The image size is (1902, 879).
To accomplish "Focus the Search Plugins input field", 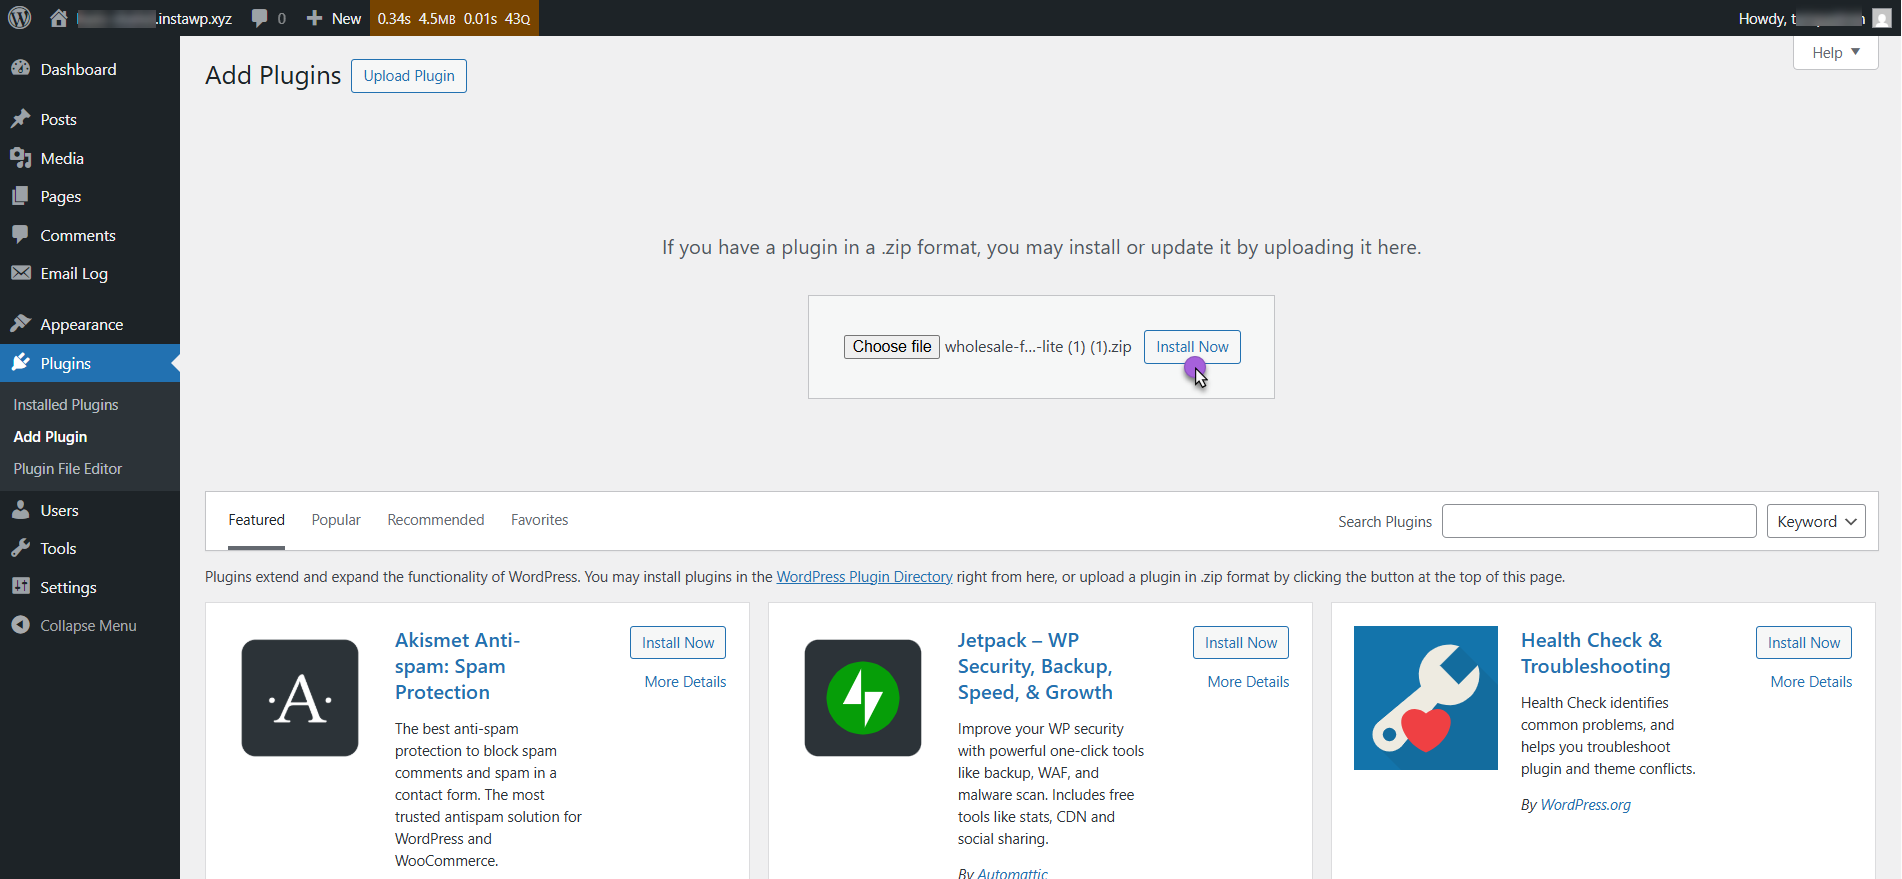I will (x=1599, y=521).
